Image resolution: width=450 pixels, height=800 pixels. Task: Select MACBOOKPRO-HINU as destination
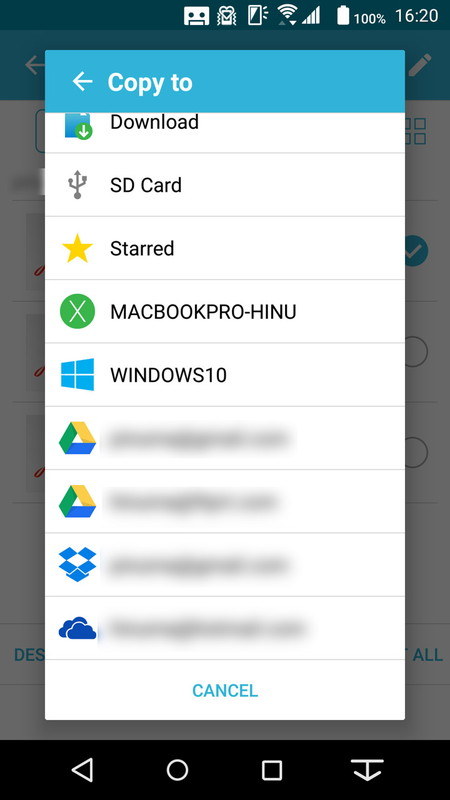(225, 311)
